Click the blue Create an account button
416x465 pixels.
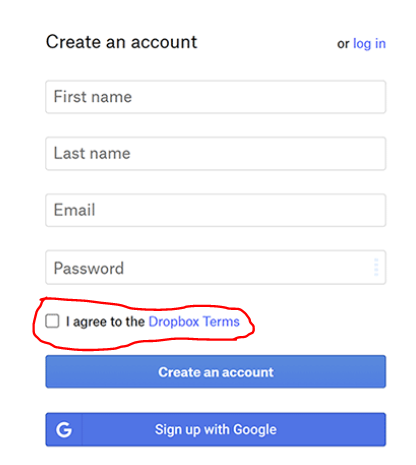pyautogui.click(x=216, y=372)
